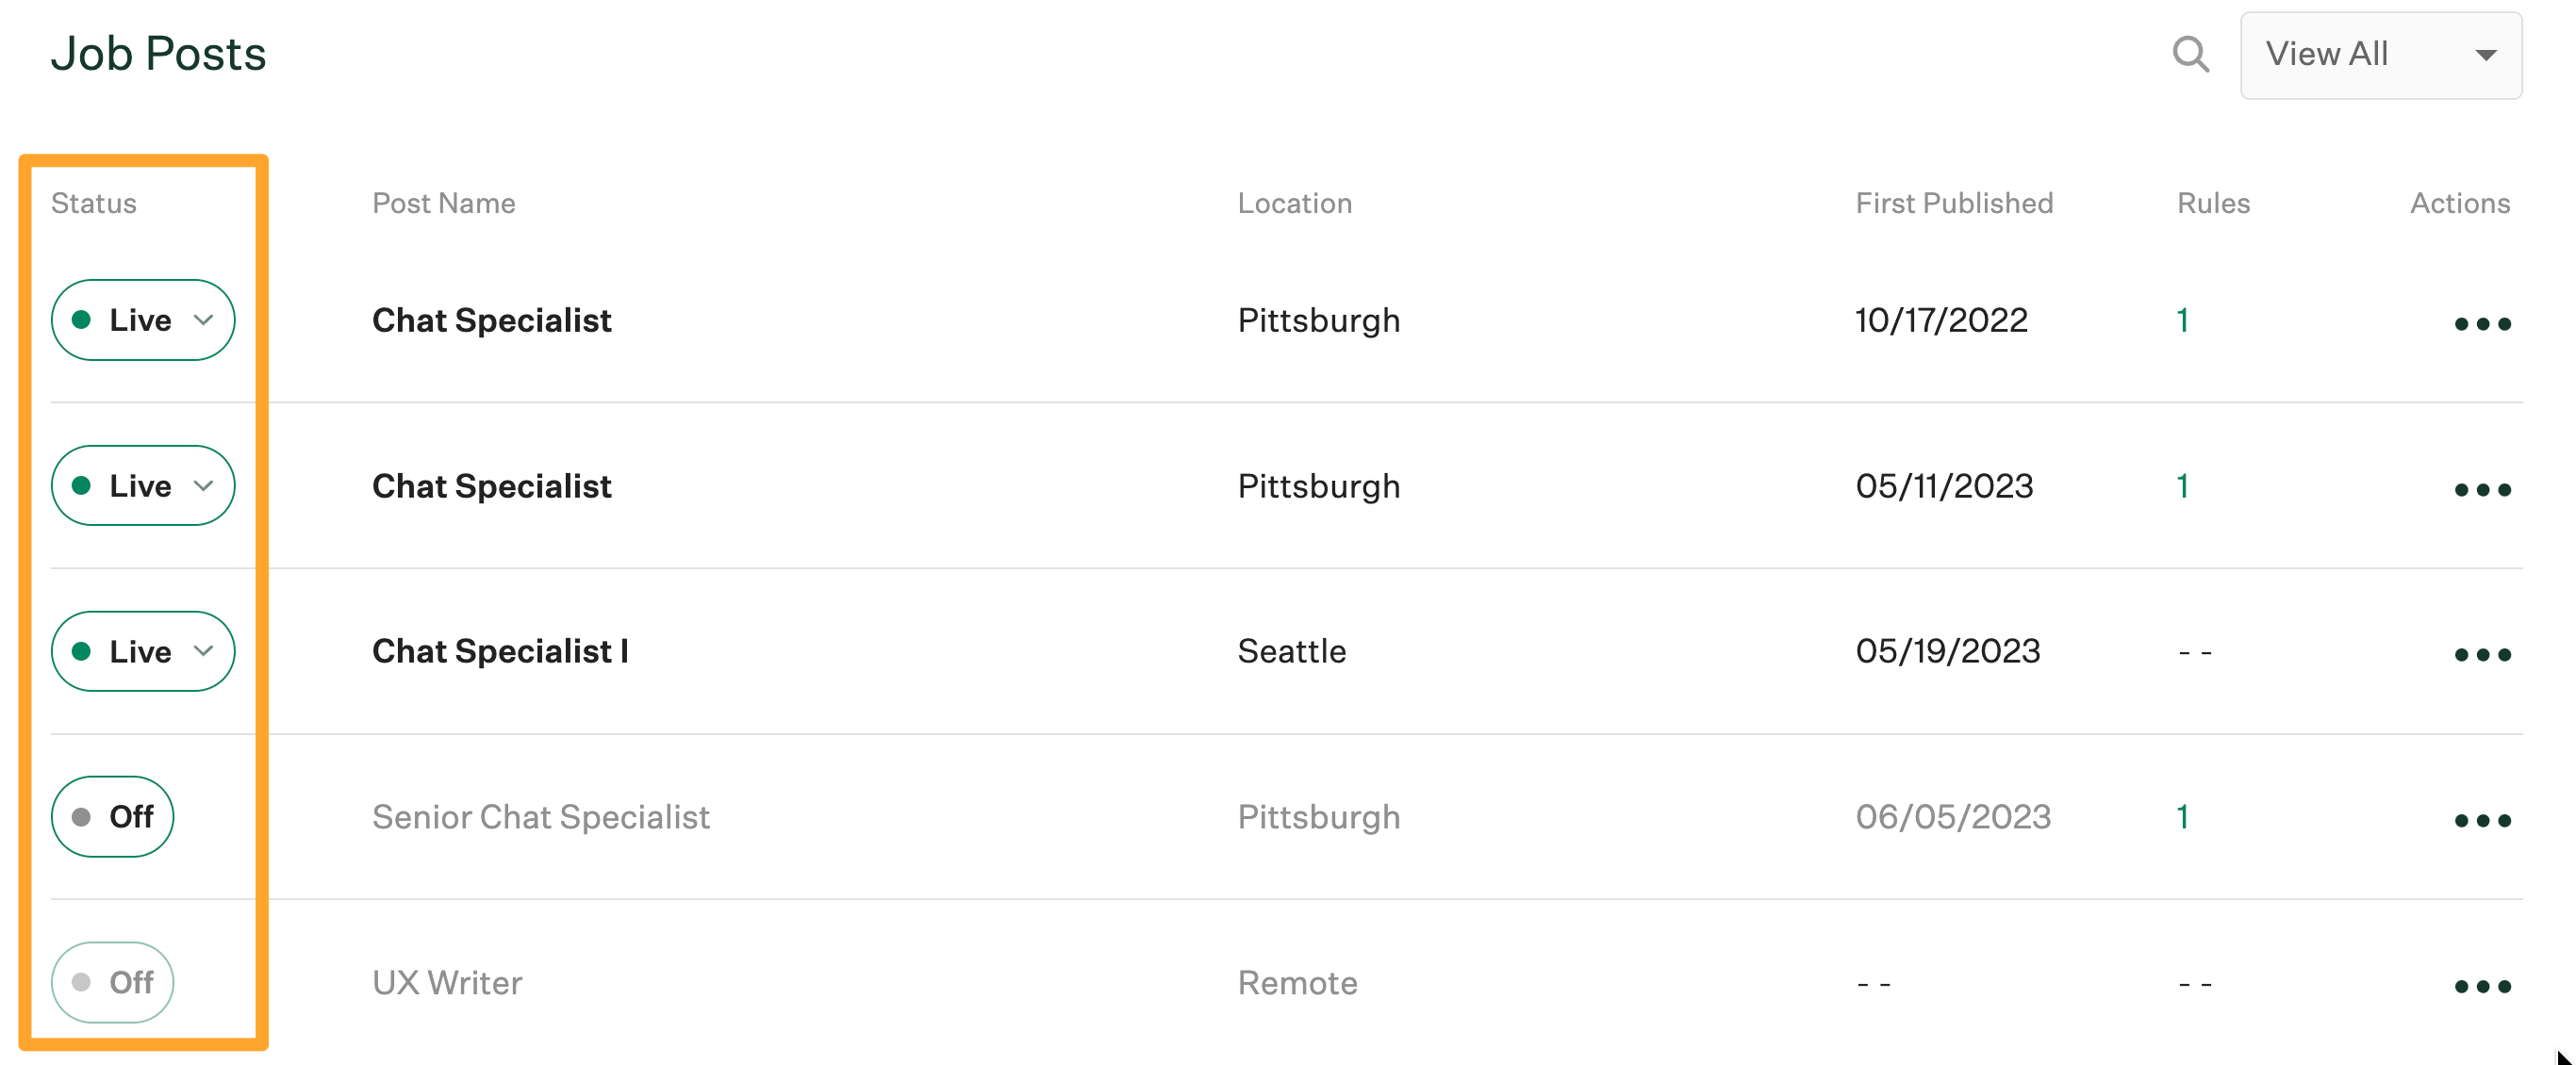Click the Job Posts heading
Image resolution: width=2576 pixels, height=1065 pixels.
(159, 53)
